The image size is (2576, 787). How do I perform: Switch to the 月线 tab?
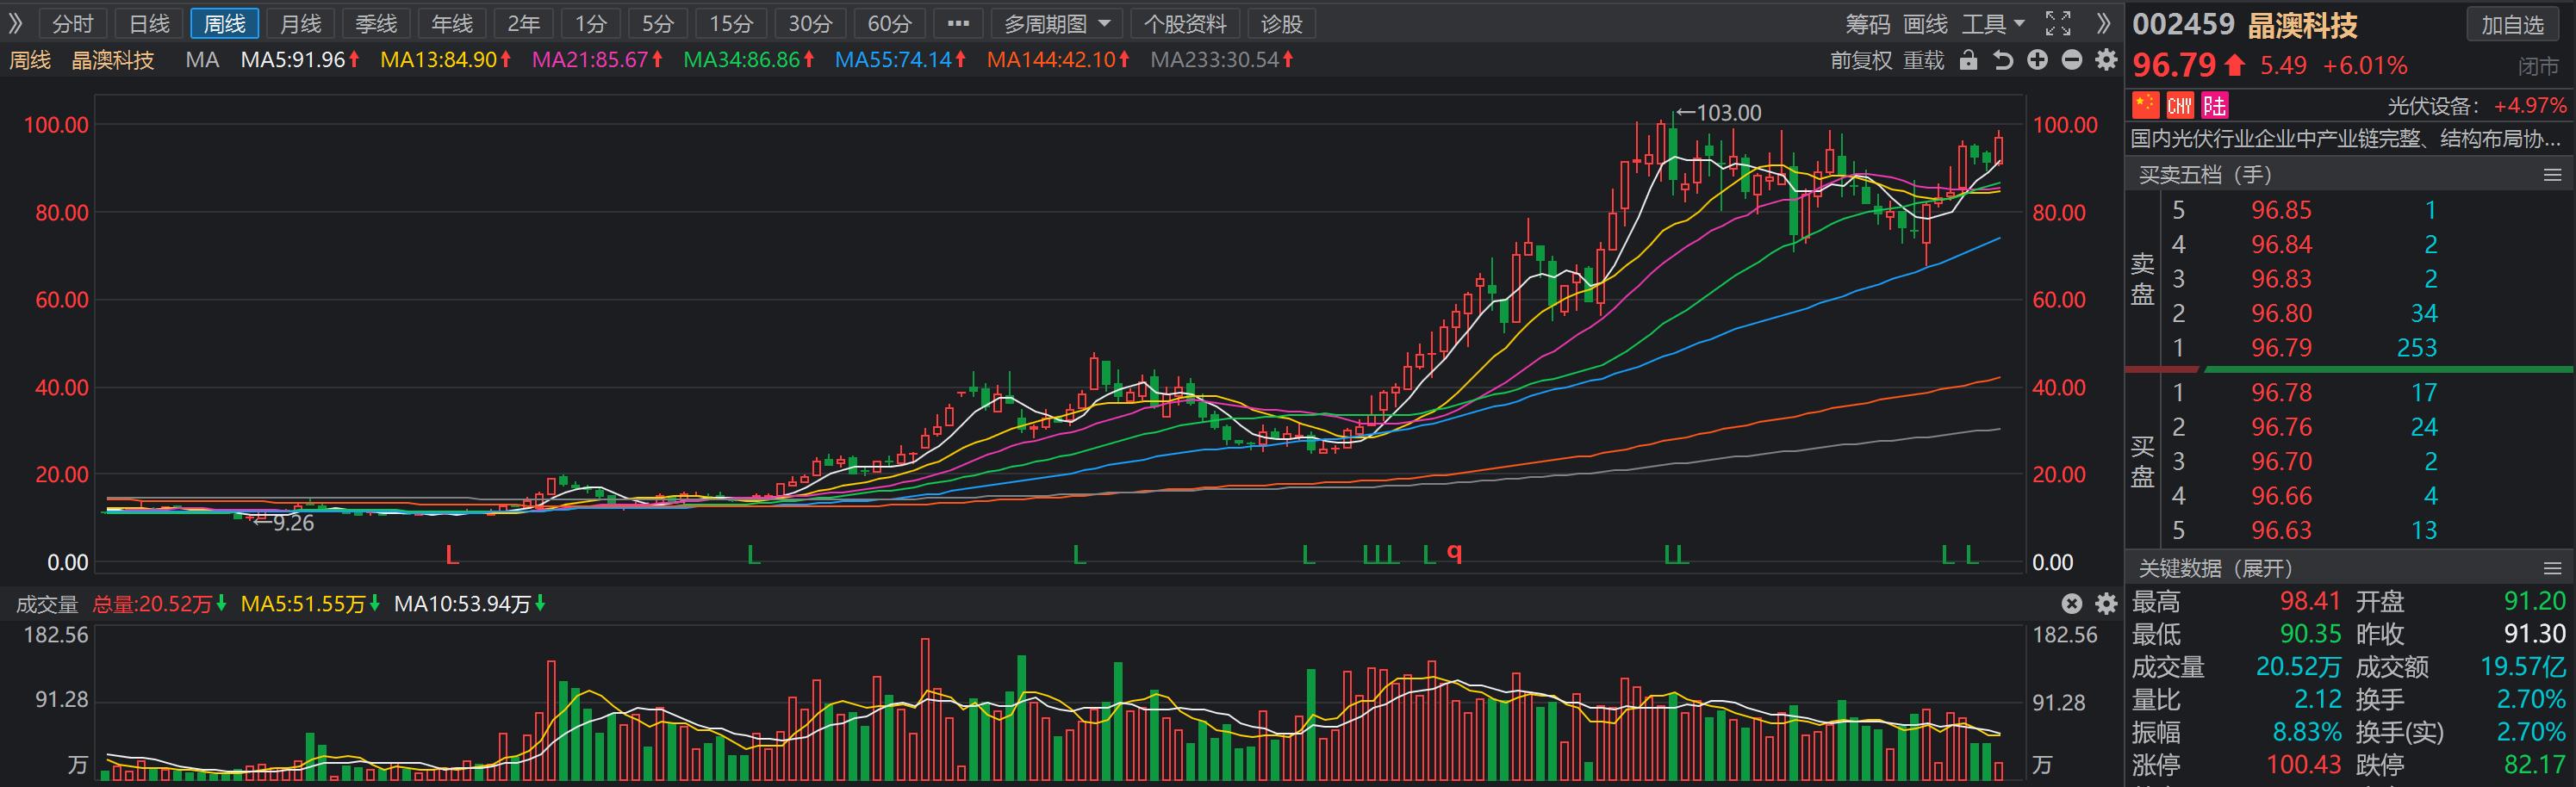pos(300,22)
